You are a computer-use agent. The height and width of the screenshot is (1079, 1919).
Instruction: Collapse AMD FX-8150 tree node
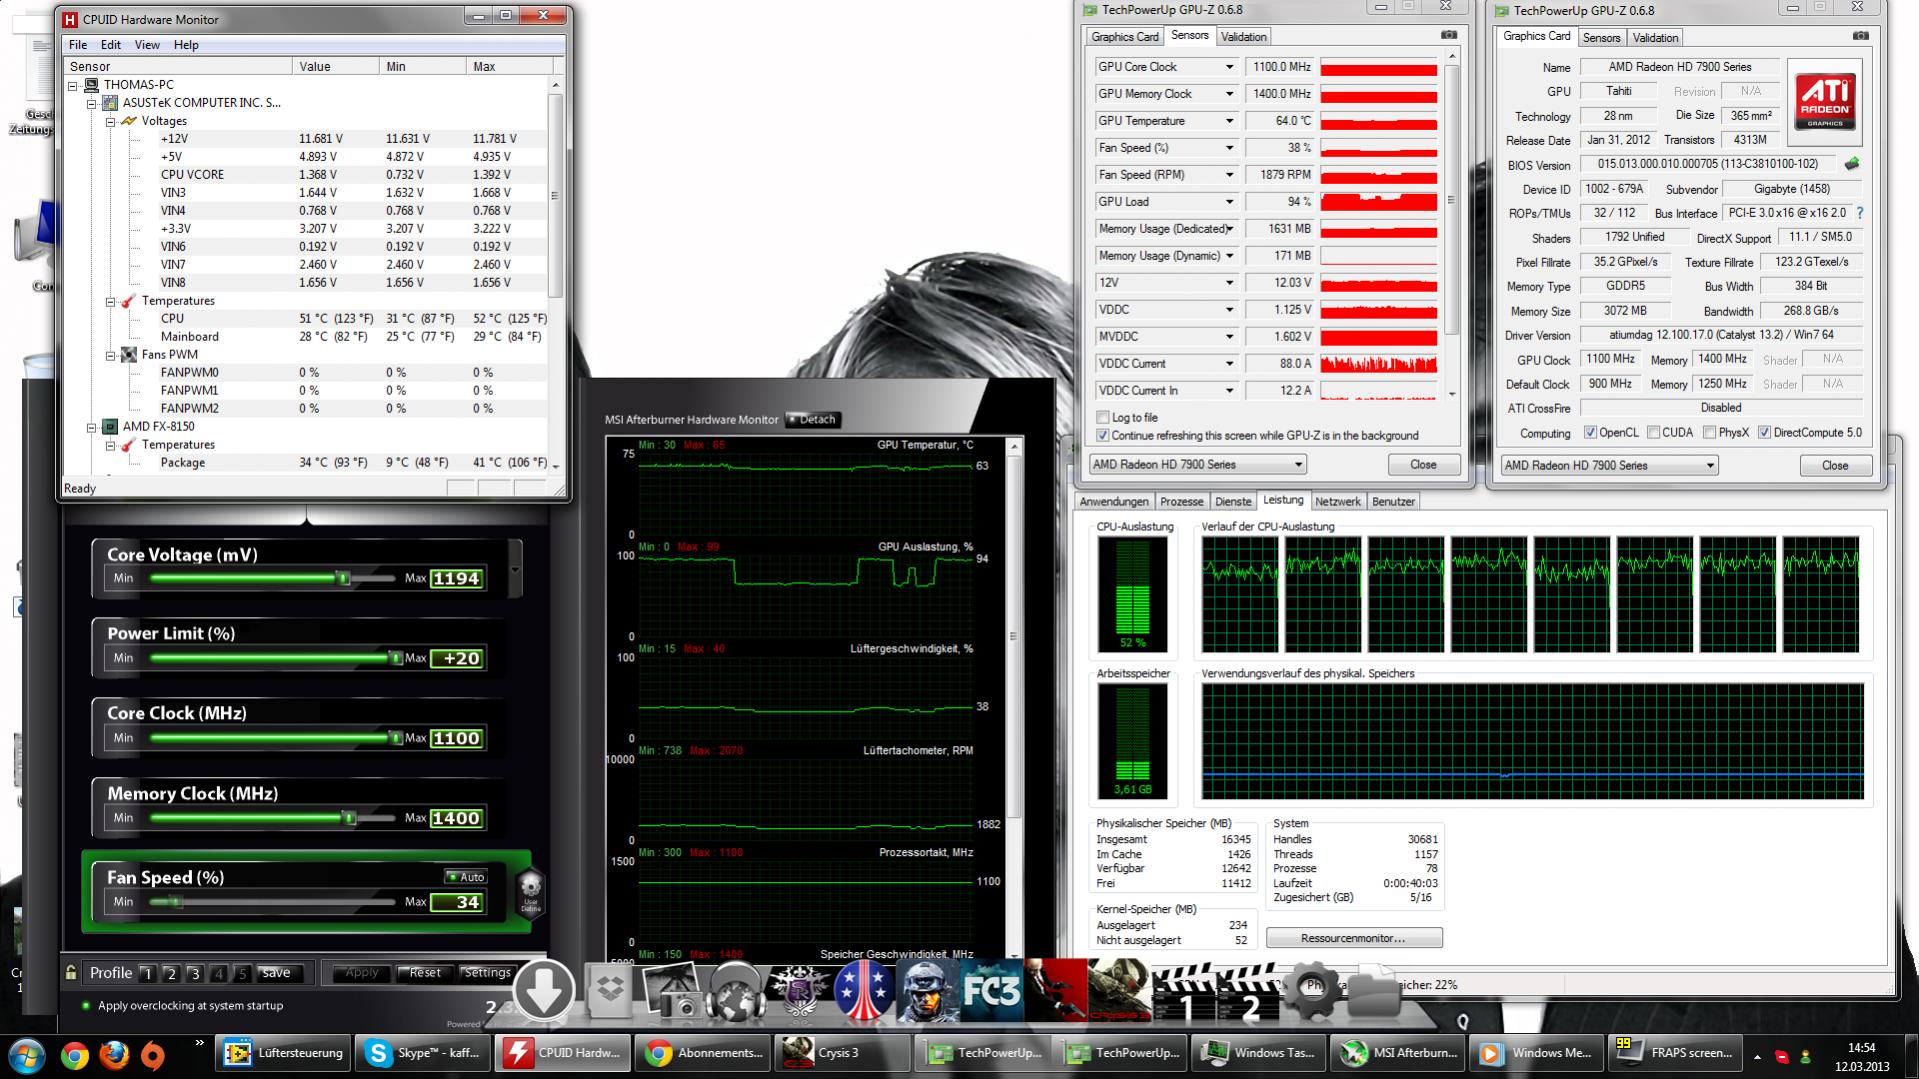[92, 427]
